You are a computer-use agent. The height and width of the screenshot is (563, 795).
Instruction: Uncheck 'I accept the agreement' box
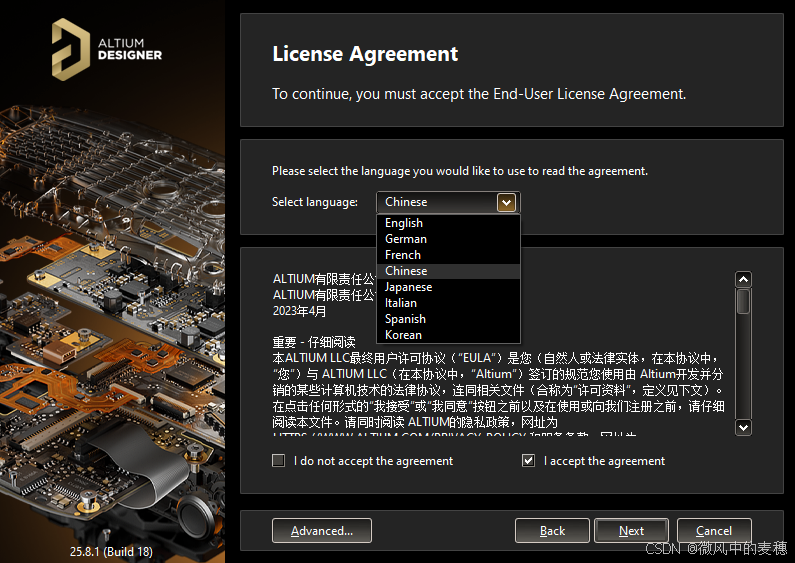528,461
